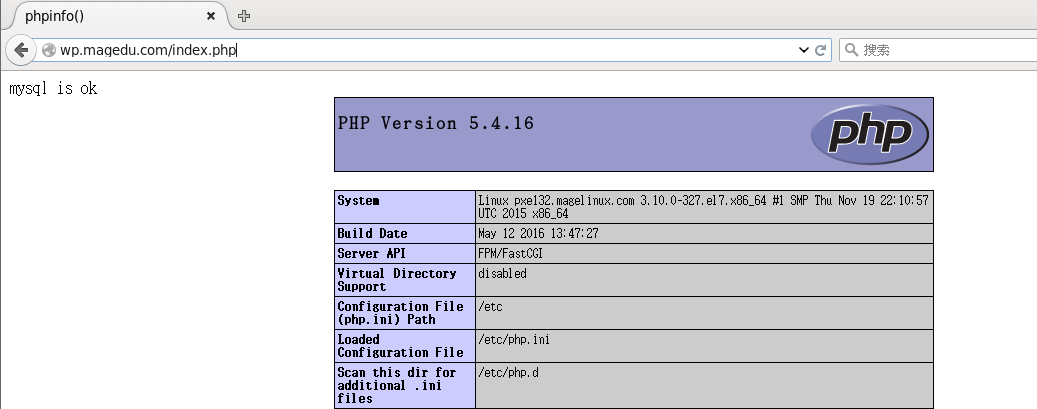Open a new tab with plus icon
The width and height of the screenshot is (1037, 409).
pyautogui.click(x=243, y=16)
